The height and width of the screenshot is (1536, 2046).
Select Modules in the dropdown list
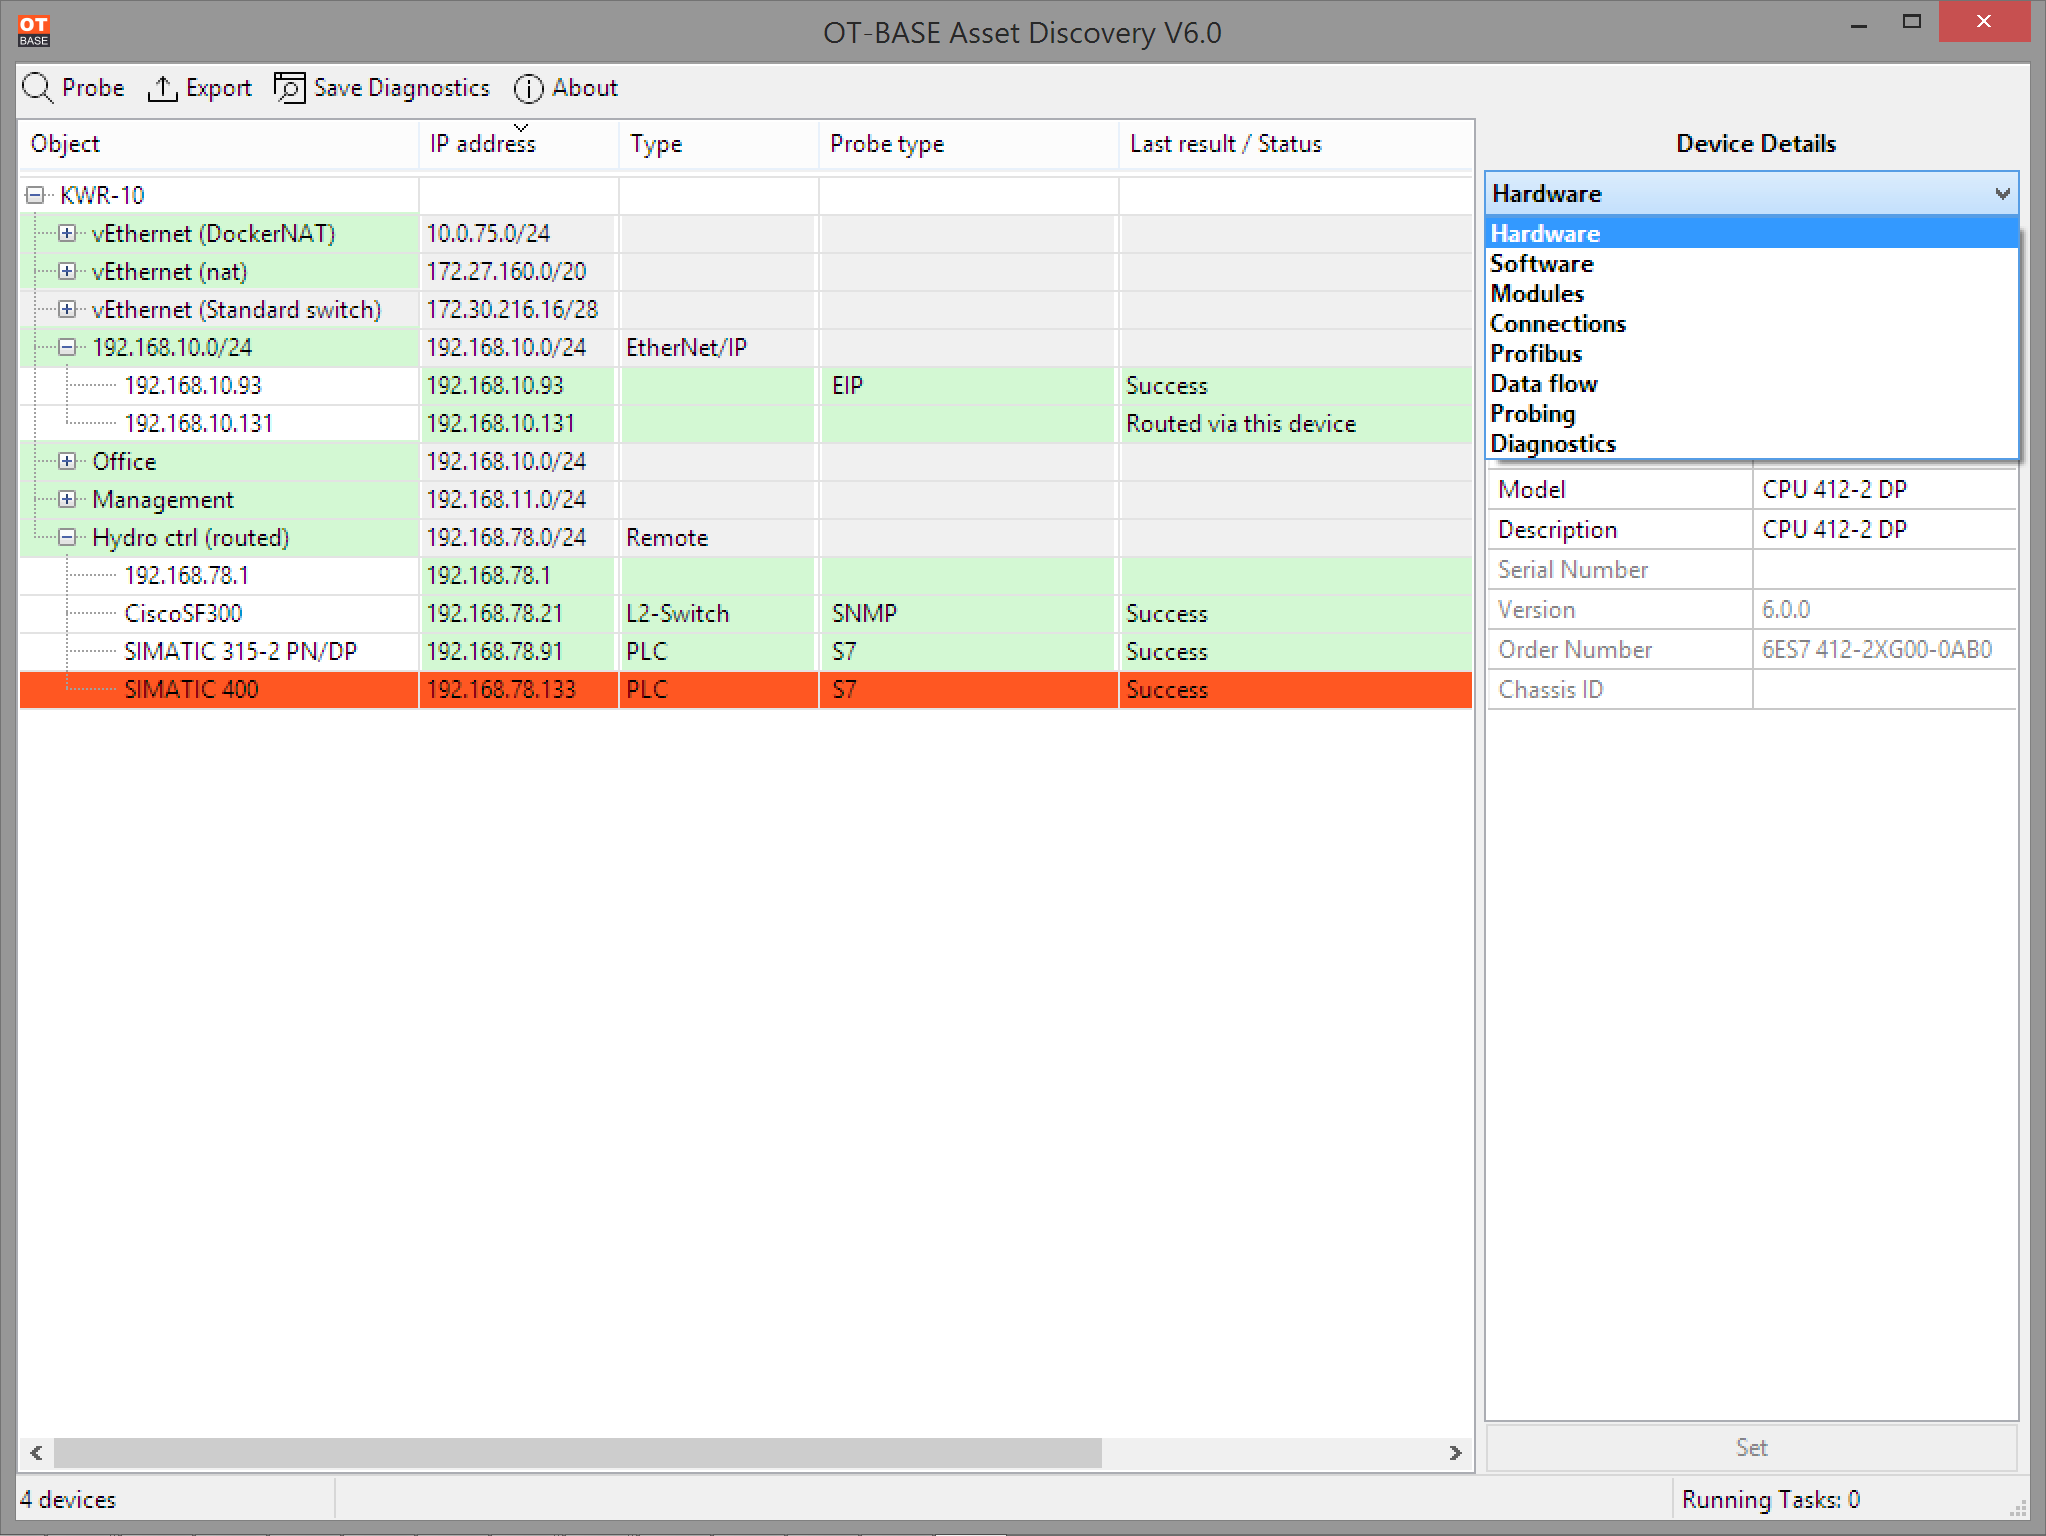pos(1751,293)
